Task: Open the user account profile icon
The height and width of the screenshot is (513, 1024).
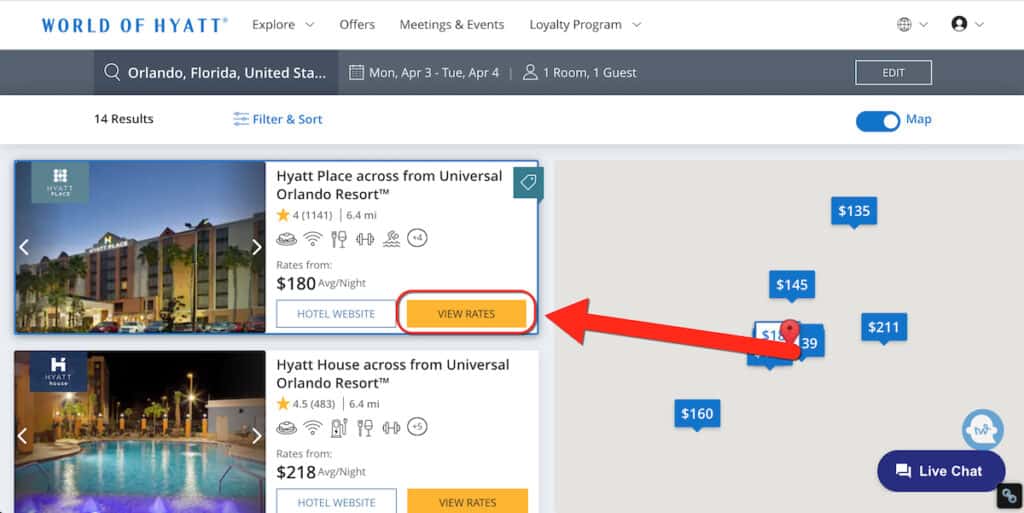Action: click(x=959, y=24)
